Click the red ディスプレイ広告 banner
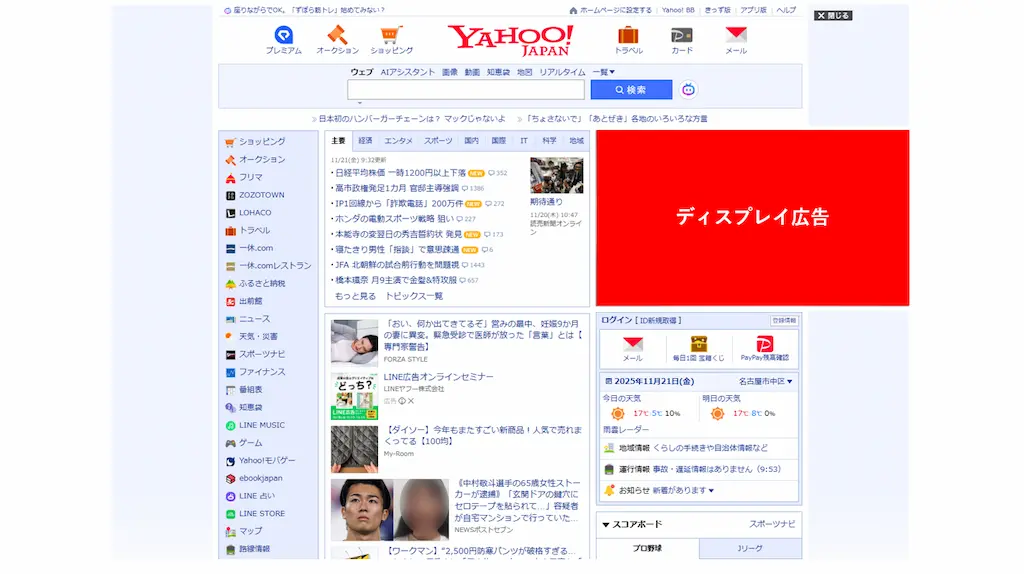 pyautogui.click(x=752, y=218)
